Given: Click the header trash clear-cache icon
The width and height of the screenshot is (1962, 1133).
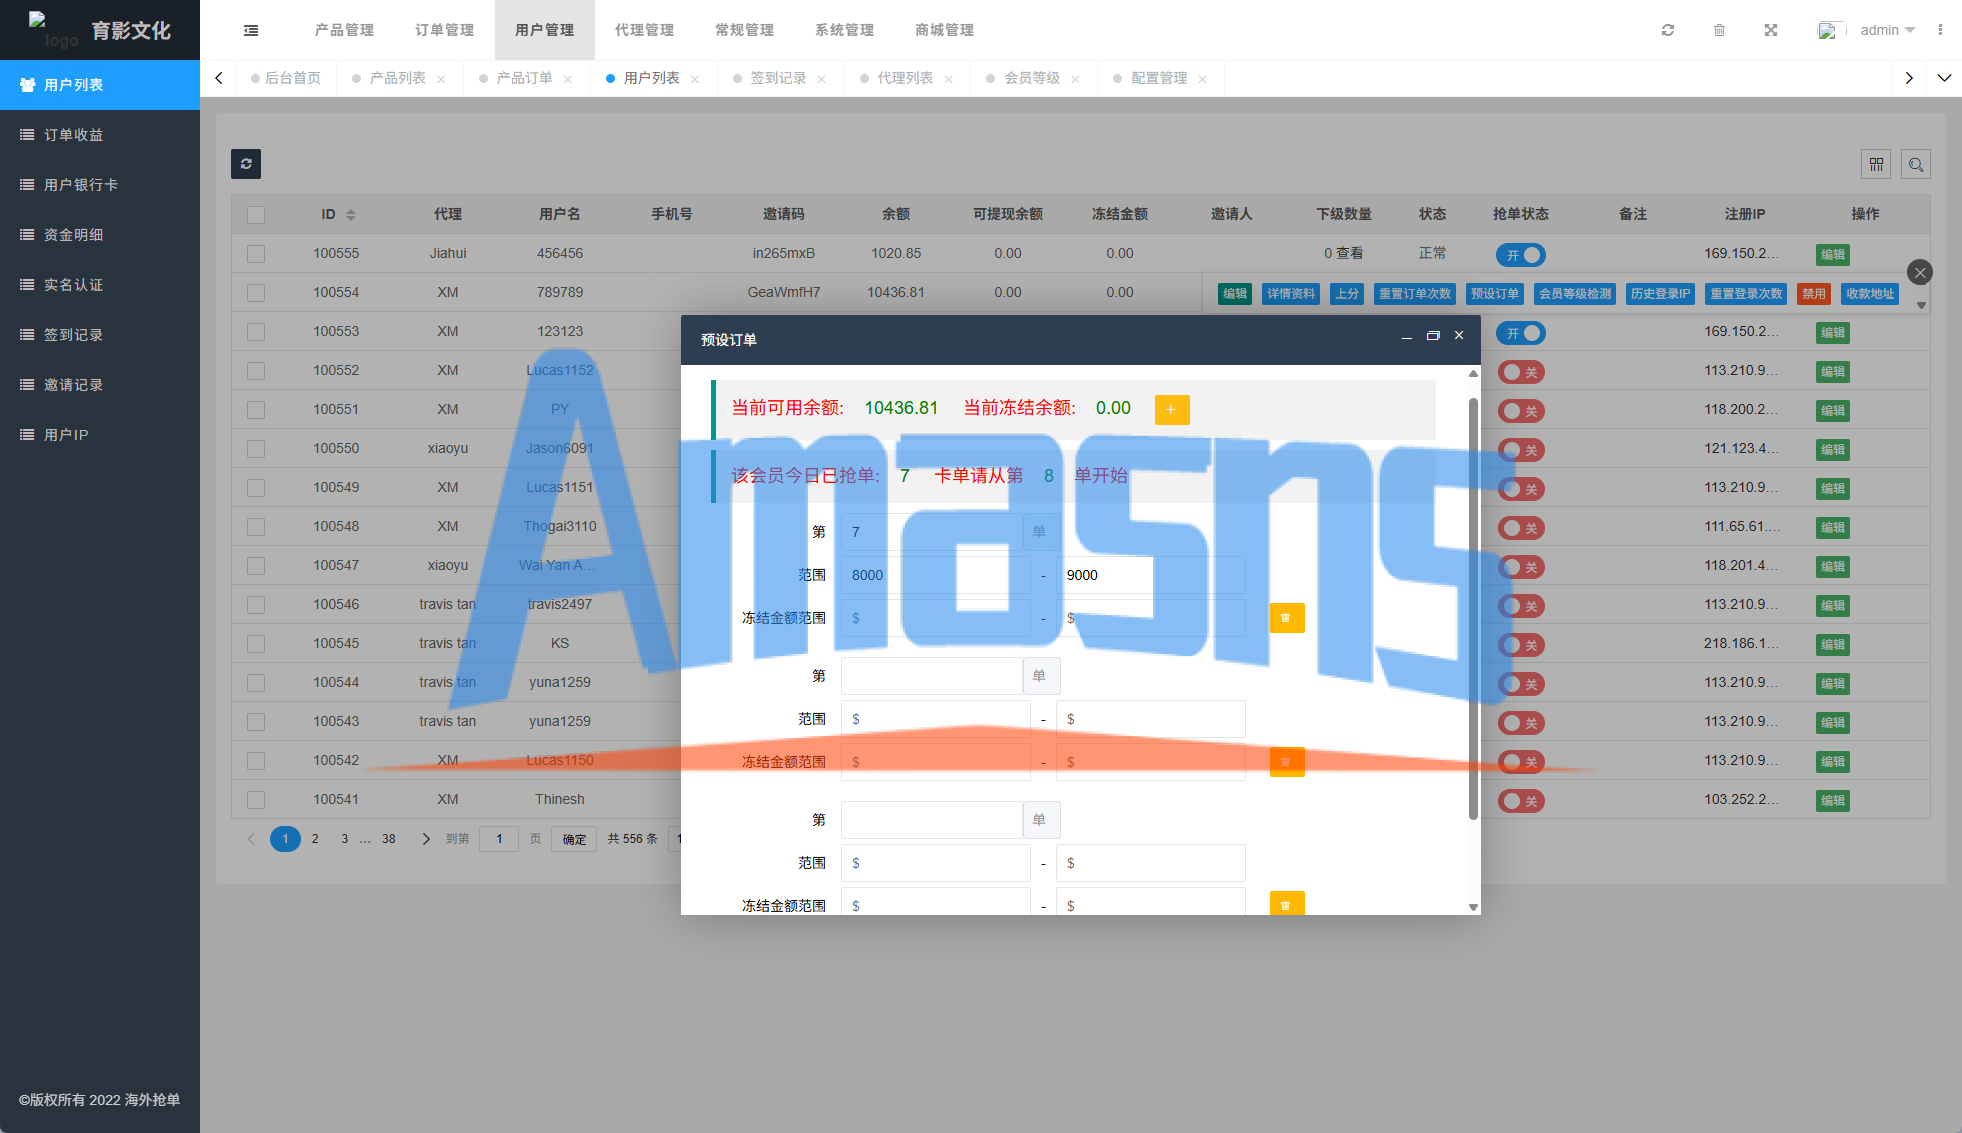Looking at the screenshot, I should tap(1720, 30).
